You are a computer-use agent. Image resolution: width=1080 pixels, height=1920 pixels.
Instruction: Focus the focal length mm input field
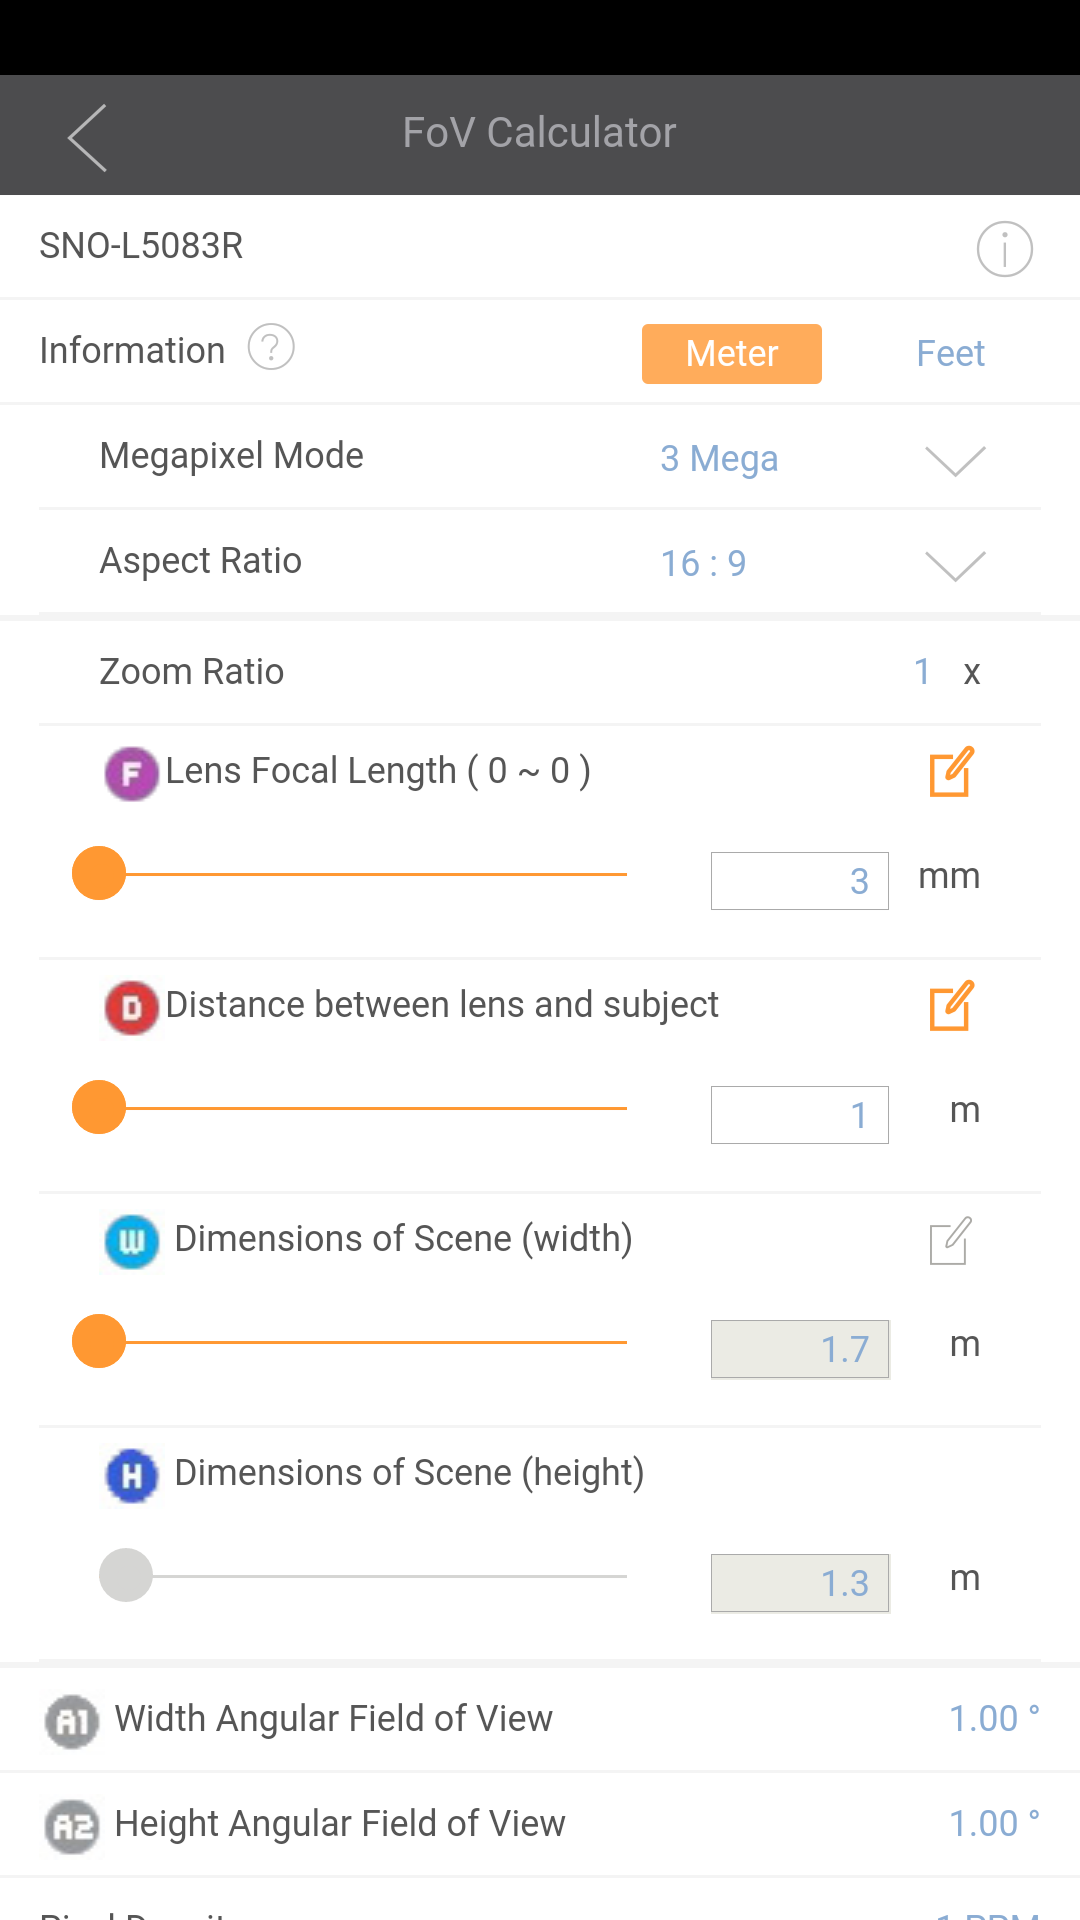[800, 881]
